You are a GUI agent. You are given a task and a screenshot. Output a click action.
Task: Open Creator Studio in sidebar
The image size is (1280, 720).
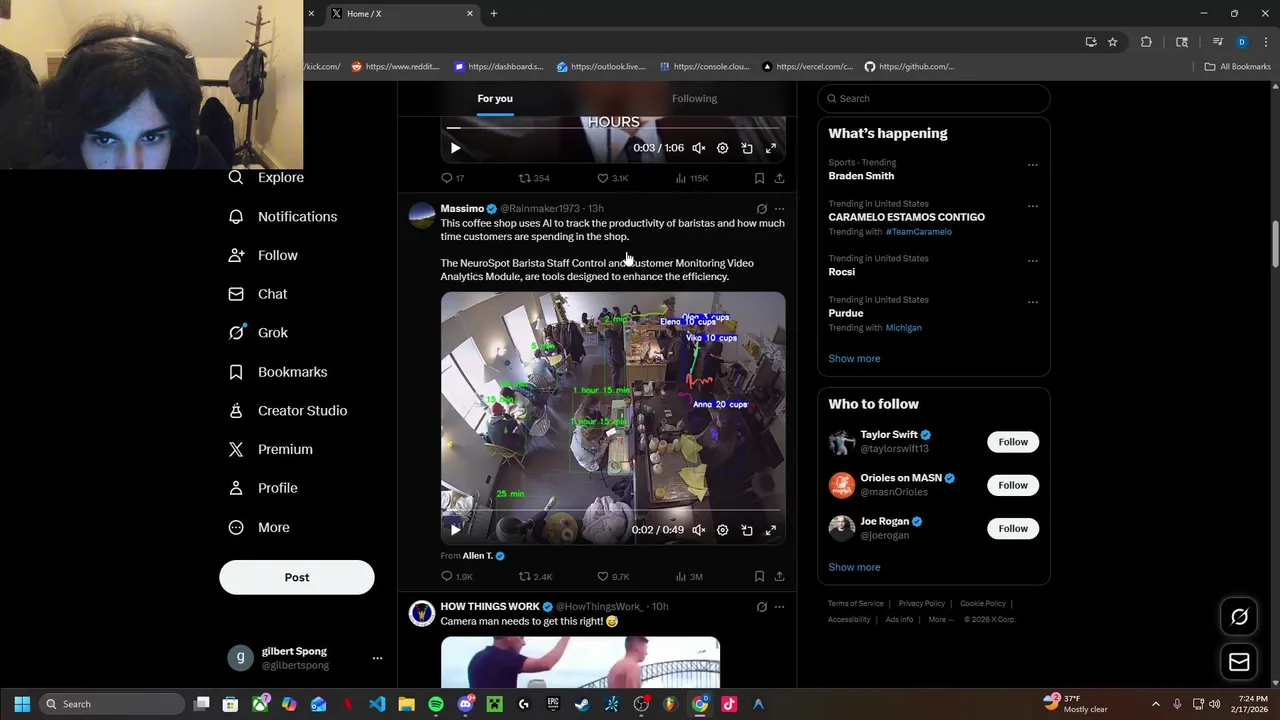coord(288,411)
